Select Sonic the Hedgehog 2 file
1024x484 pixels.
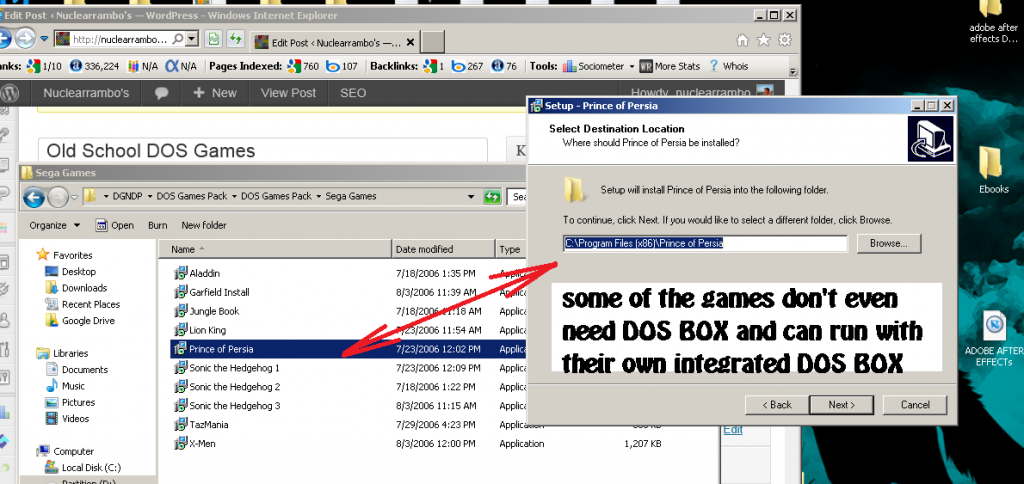(x=234, y=387)
